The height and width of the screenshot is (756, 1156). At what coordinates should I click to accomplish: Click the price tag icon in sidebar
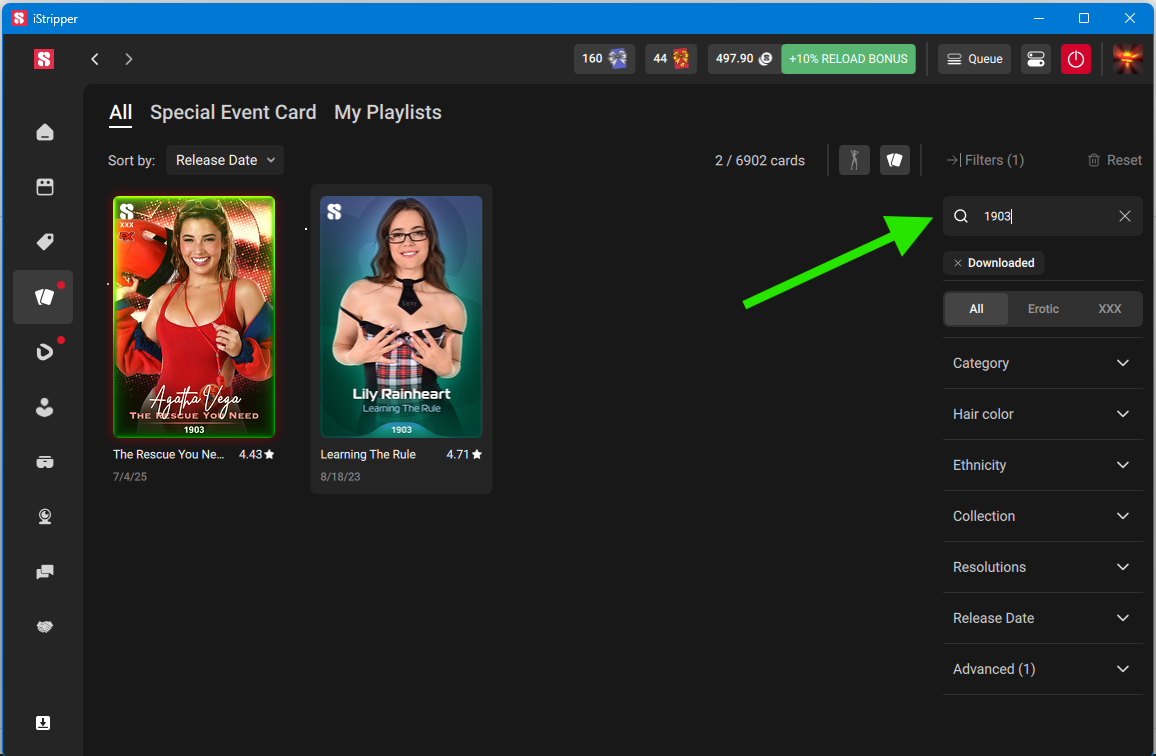pos(44,242)
